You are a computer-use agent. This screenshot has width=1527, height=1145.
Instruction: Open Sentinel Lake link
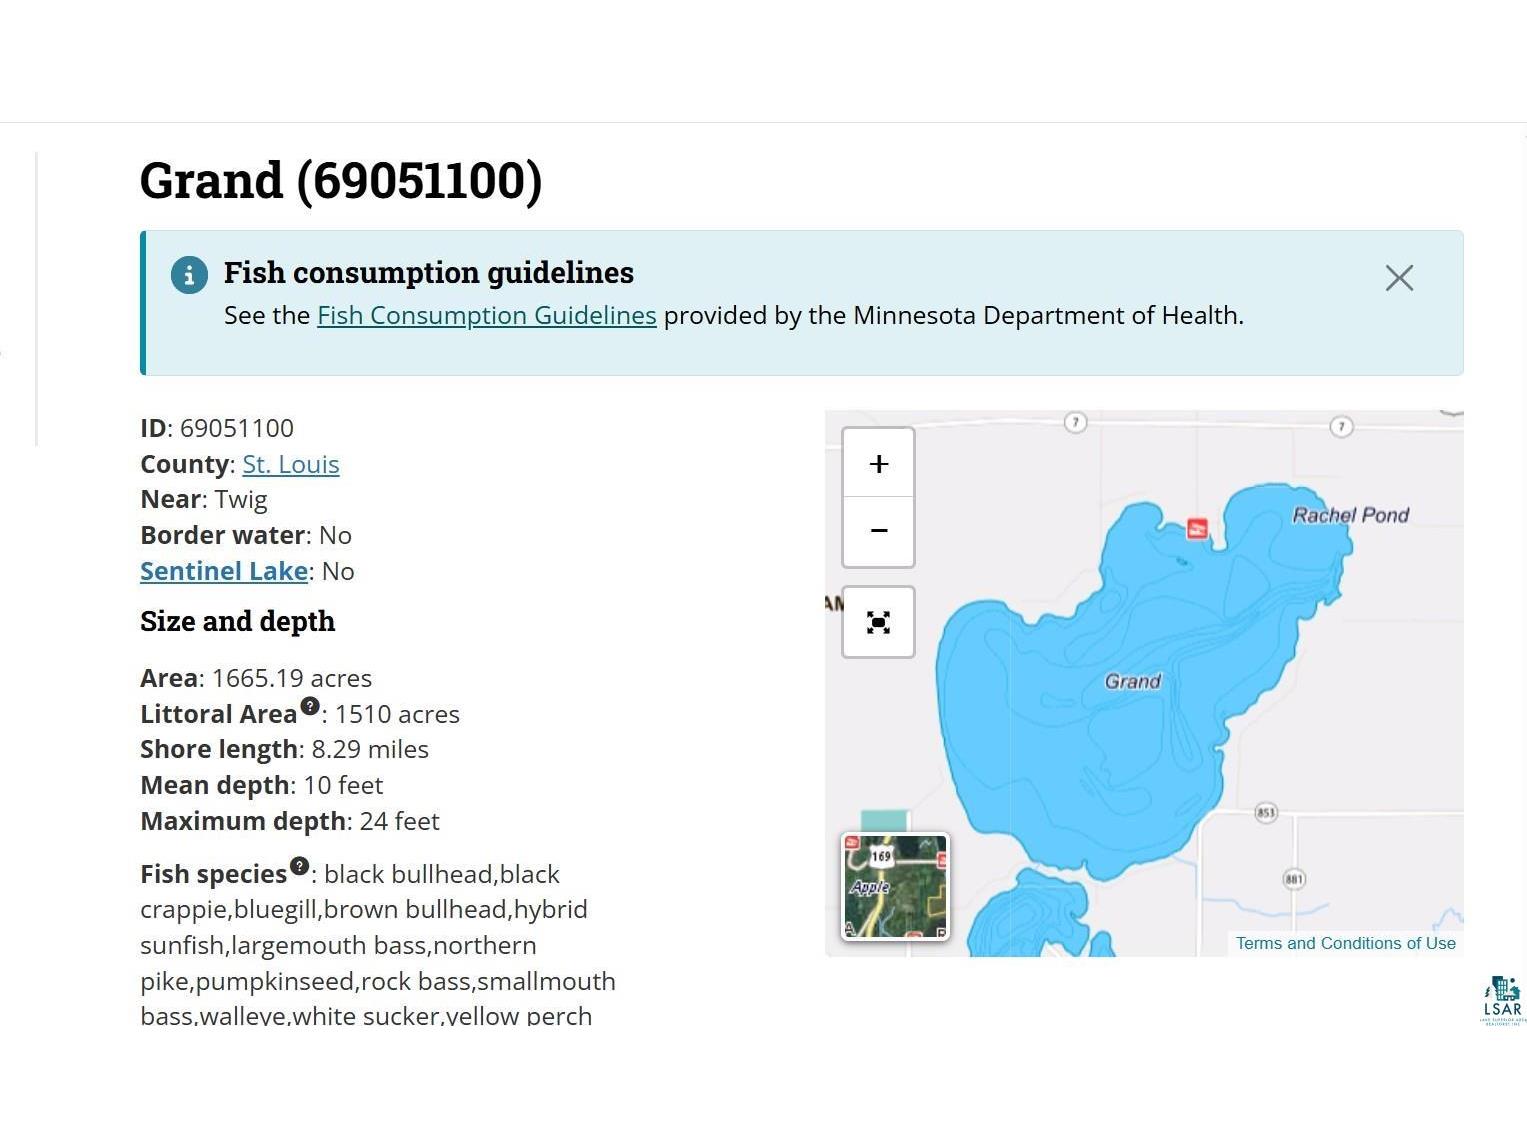tap(224, 571)
